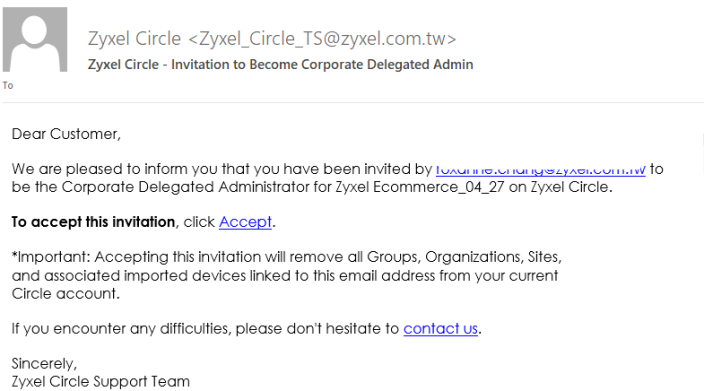Click the bold To accept this invitation text

tap(93, 222)
